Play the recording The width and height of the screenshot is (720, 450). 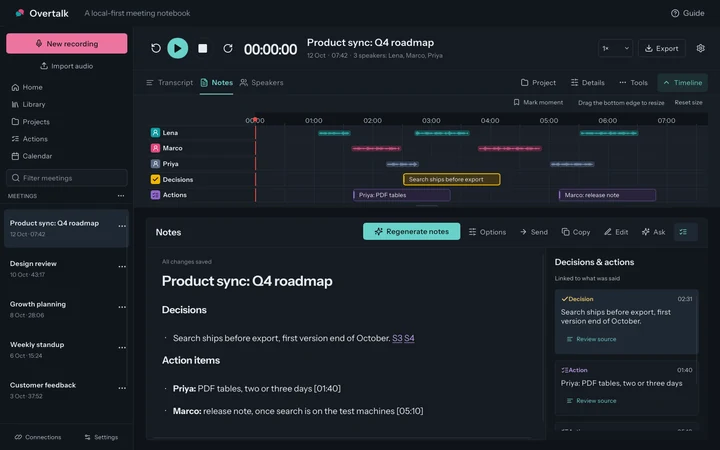[178, 48]
